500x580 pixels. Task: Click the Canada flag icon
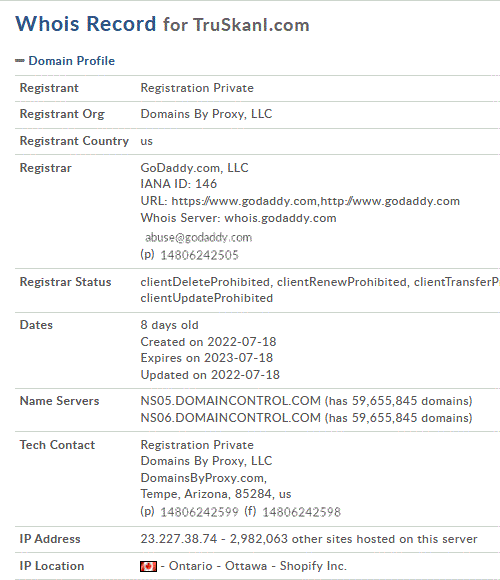pos(148,566)
